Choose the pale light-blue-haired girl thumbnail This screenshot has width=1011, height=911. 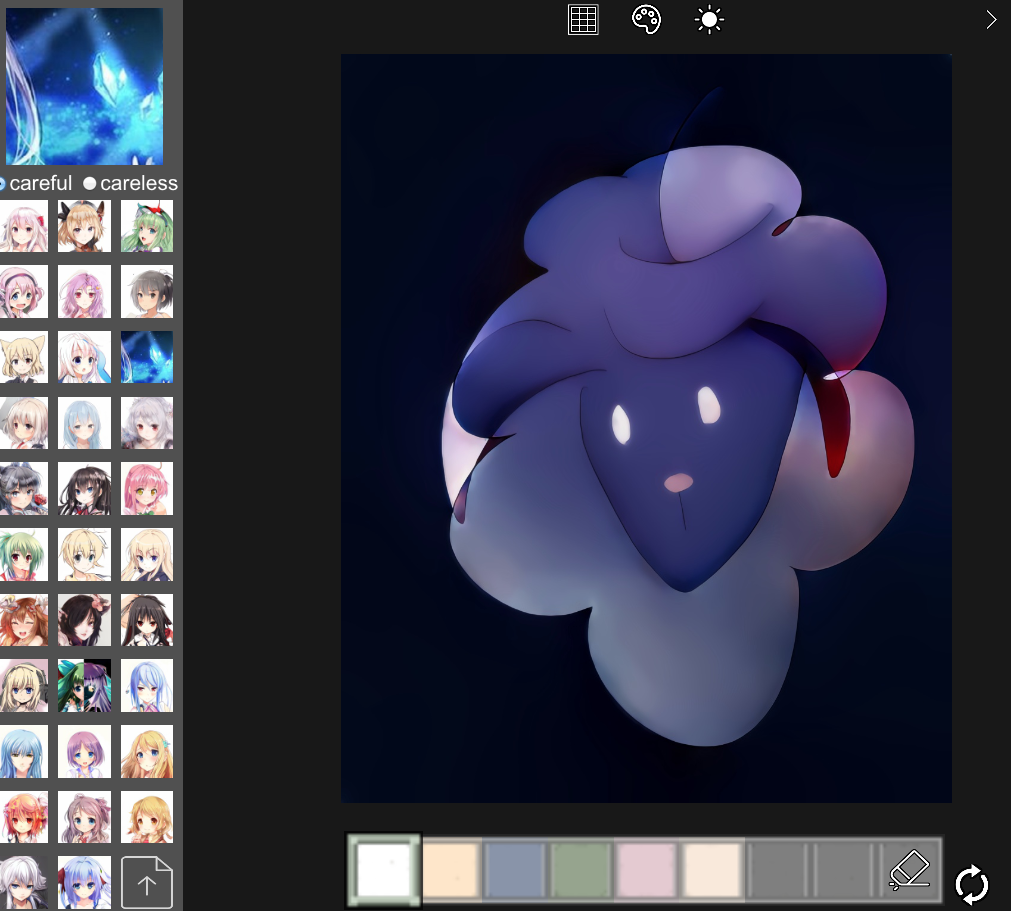click(84, 423)
